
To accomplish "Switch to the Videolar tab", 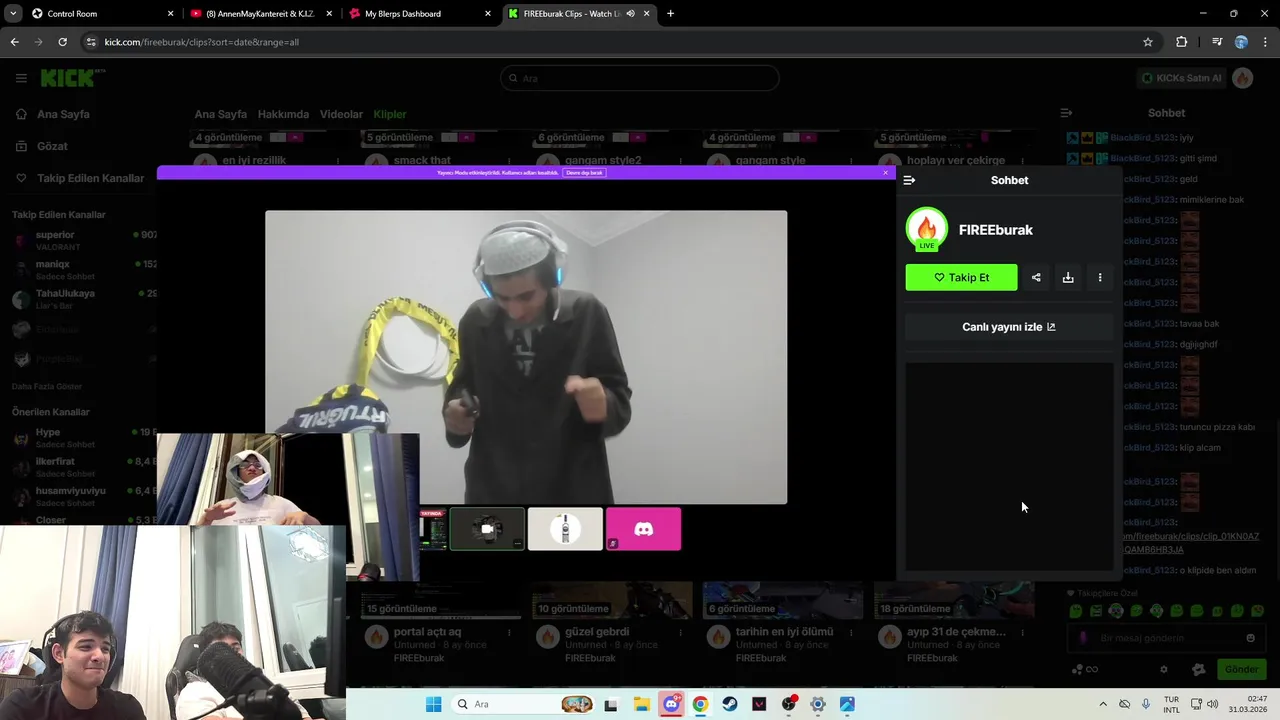I will 341,114.
